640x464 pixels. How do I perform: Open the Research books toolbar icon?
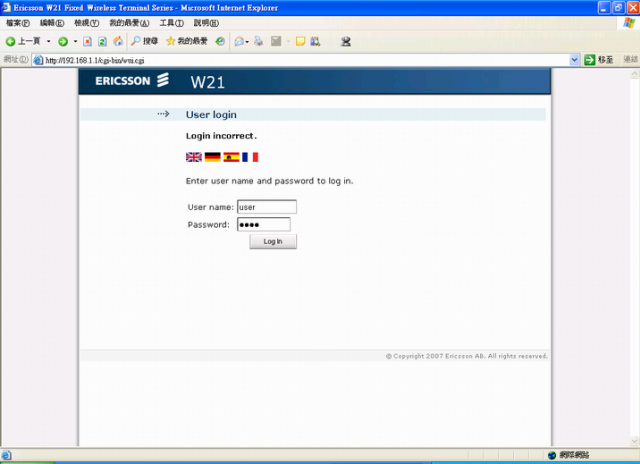[x=315, y=41]
